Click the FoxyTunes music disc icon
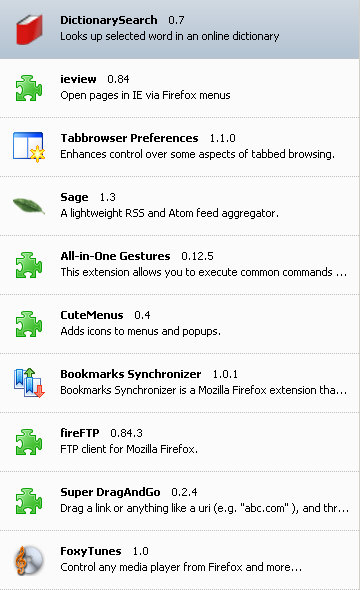This screenshot has width=360, height=590. click(29, 560)
